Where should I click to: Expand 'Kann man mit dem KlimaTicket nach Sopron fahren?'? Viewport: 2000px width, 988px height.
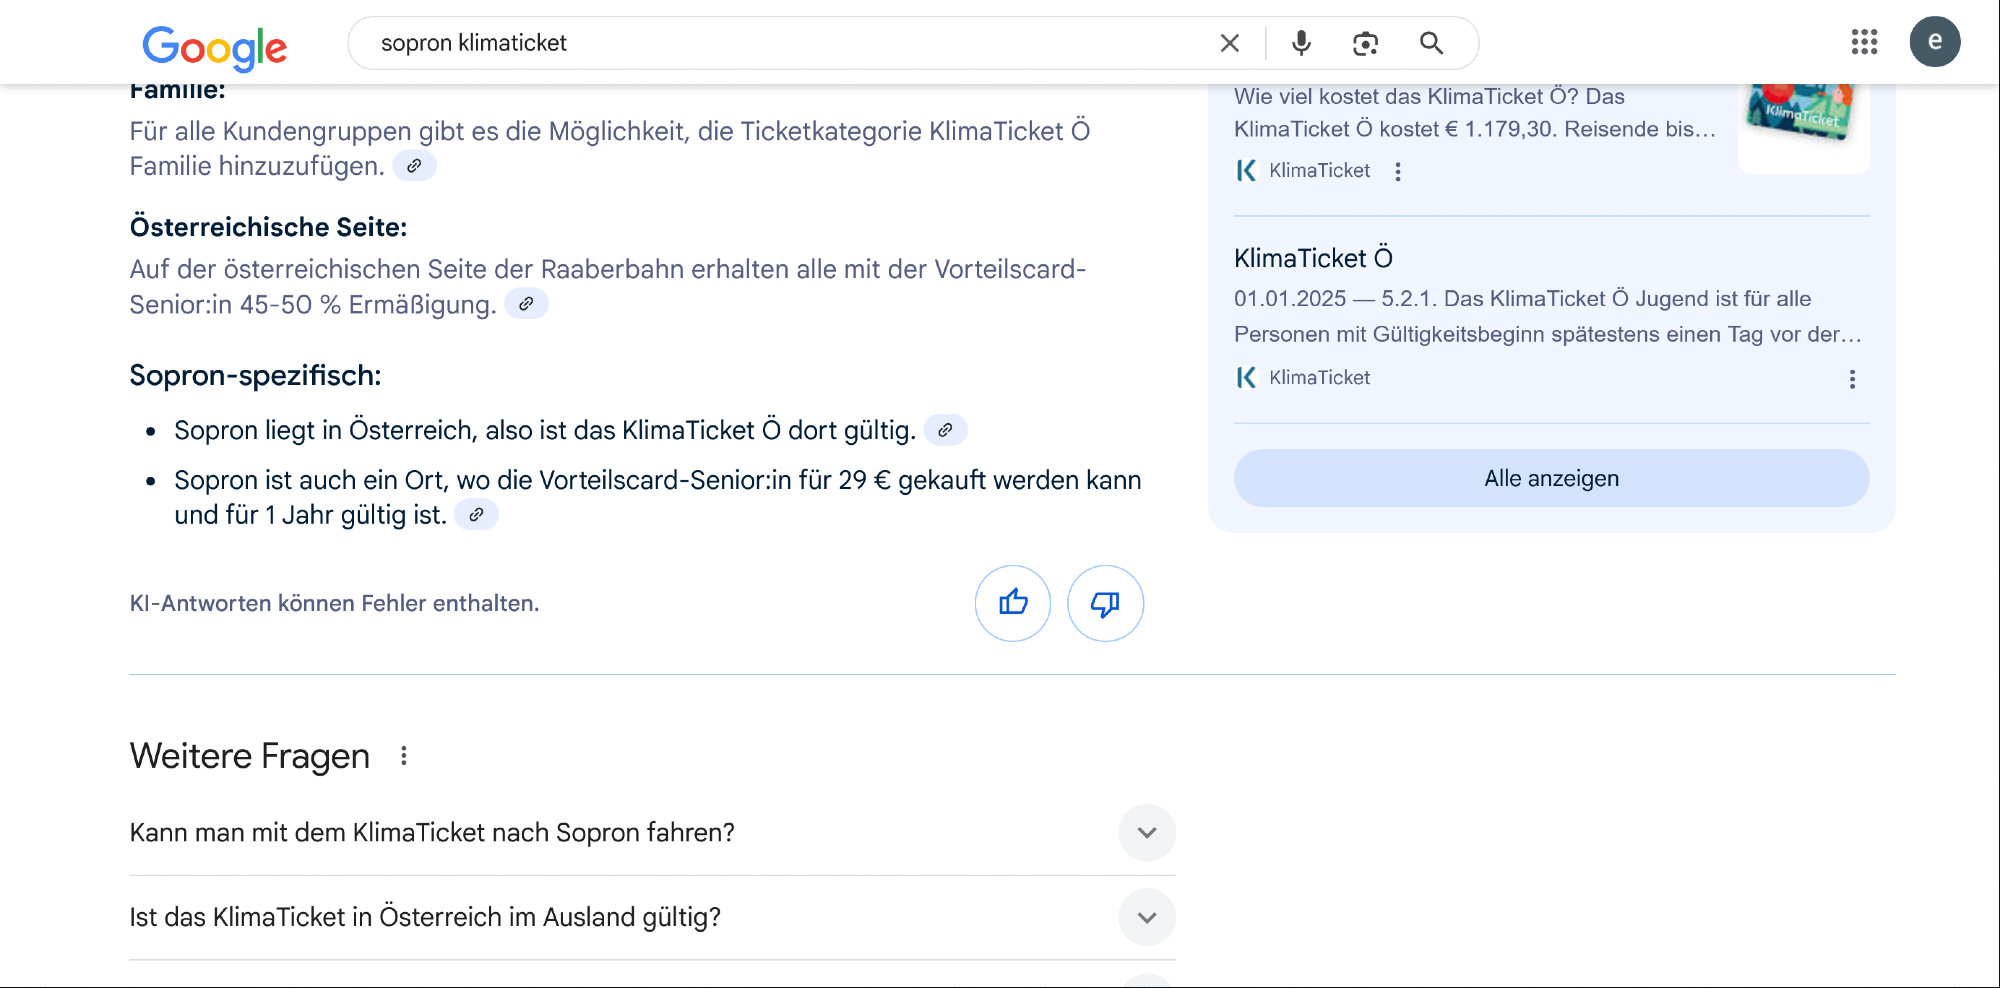[1146, 833]
